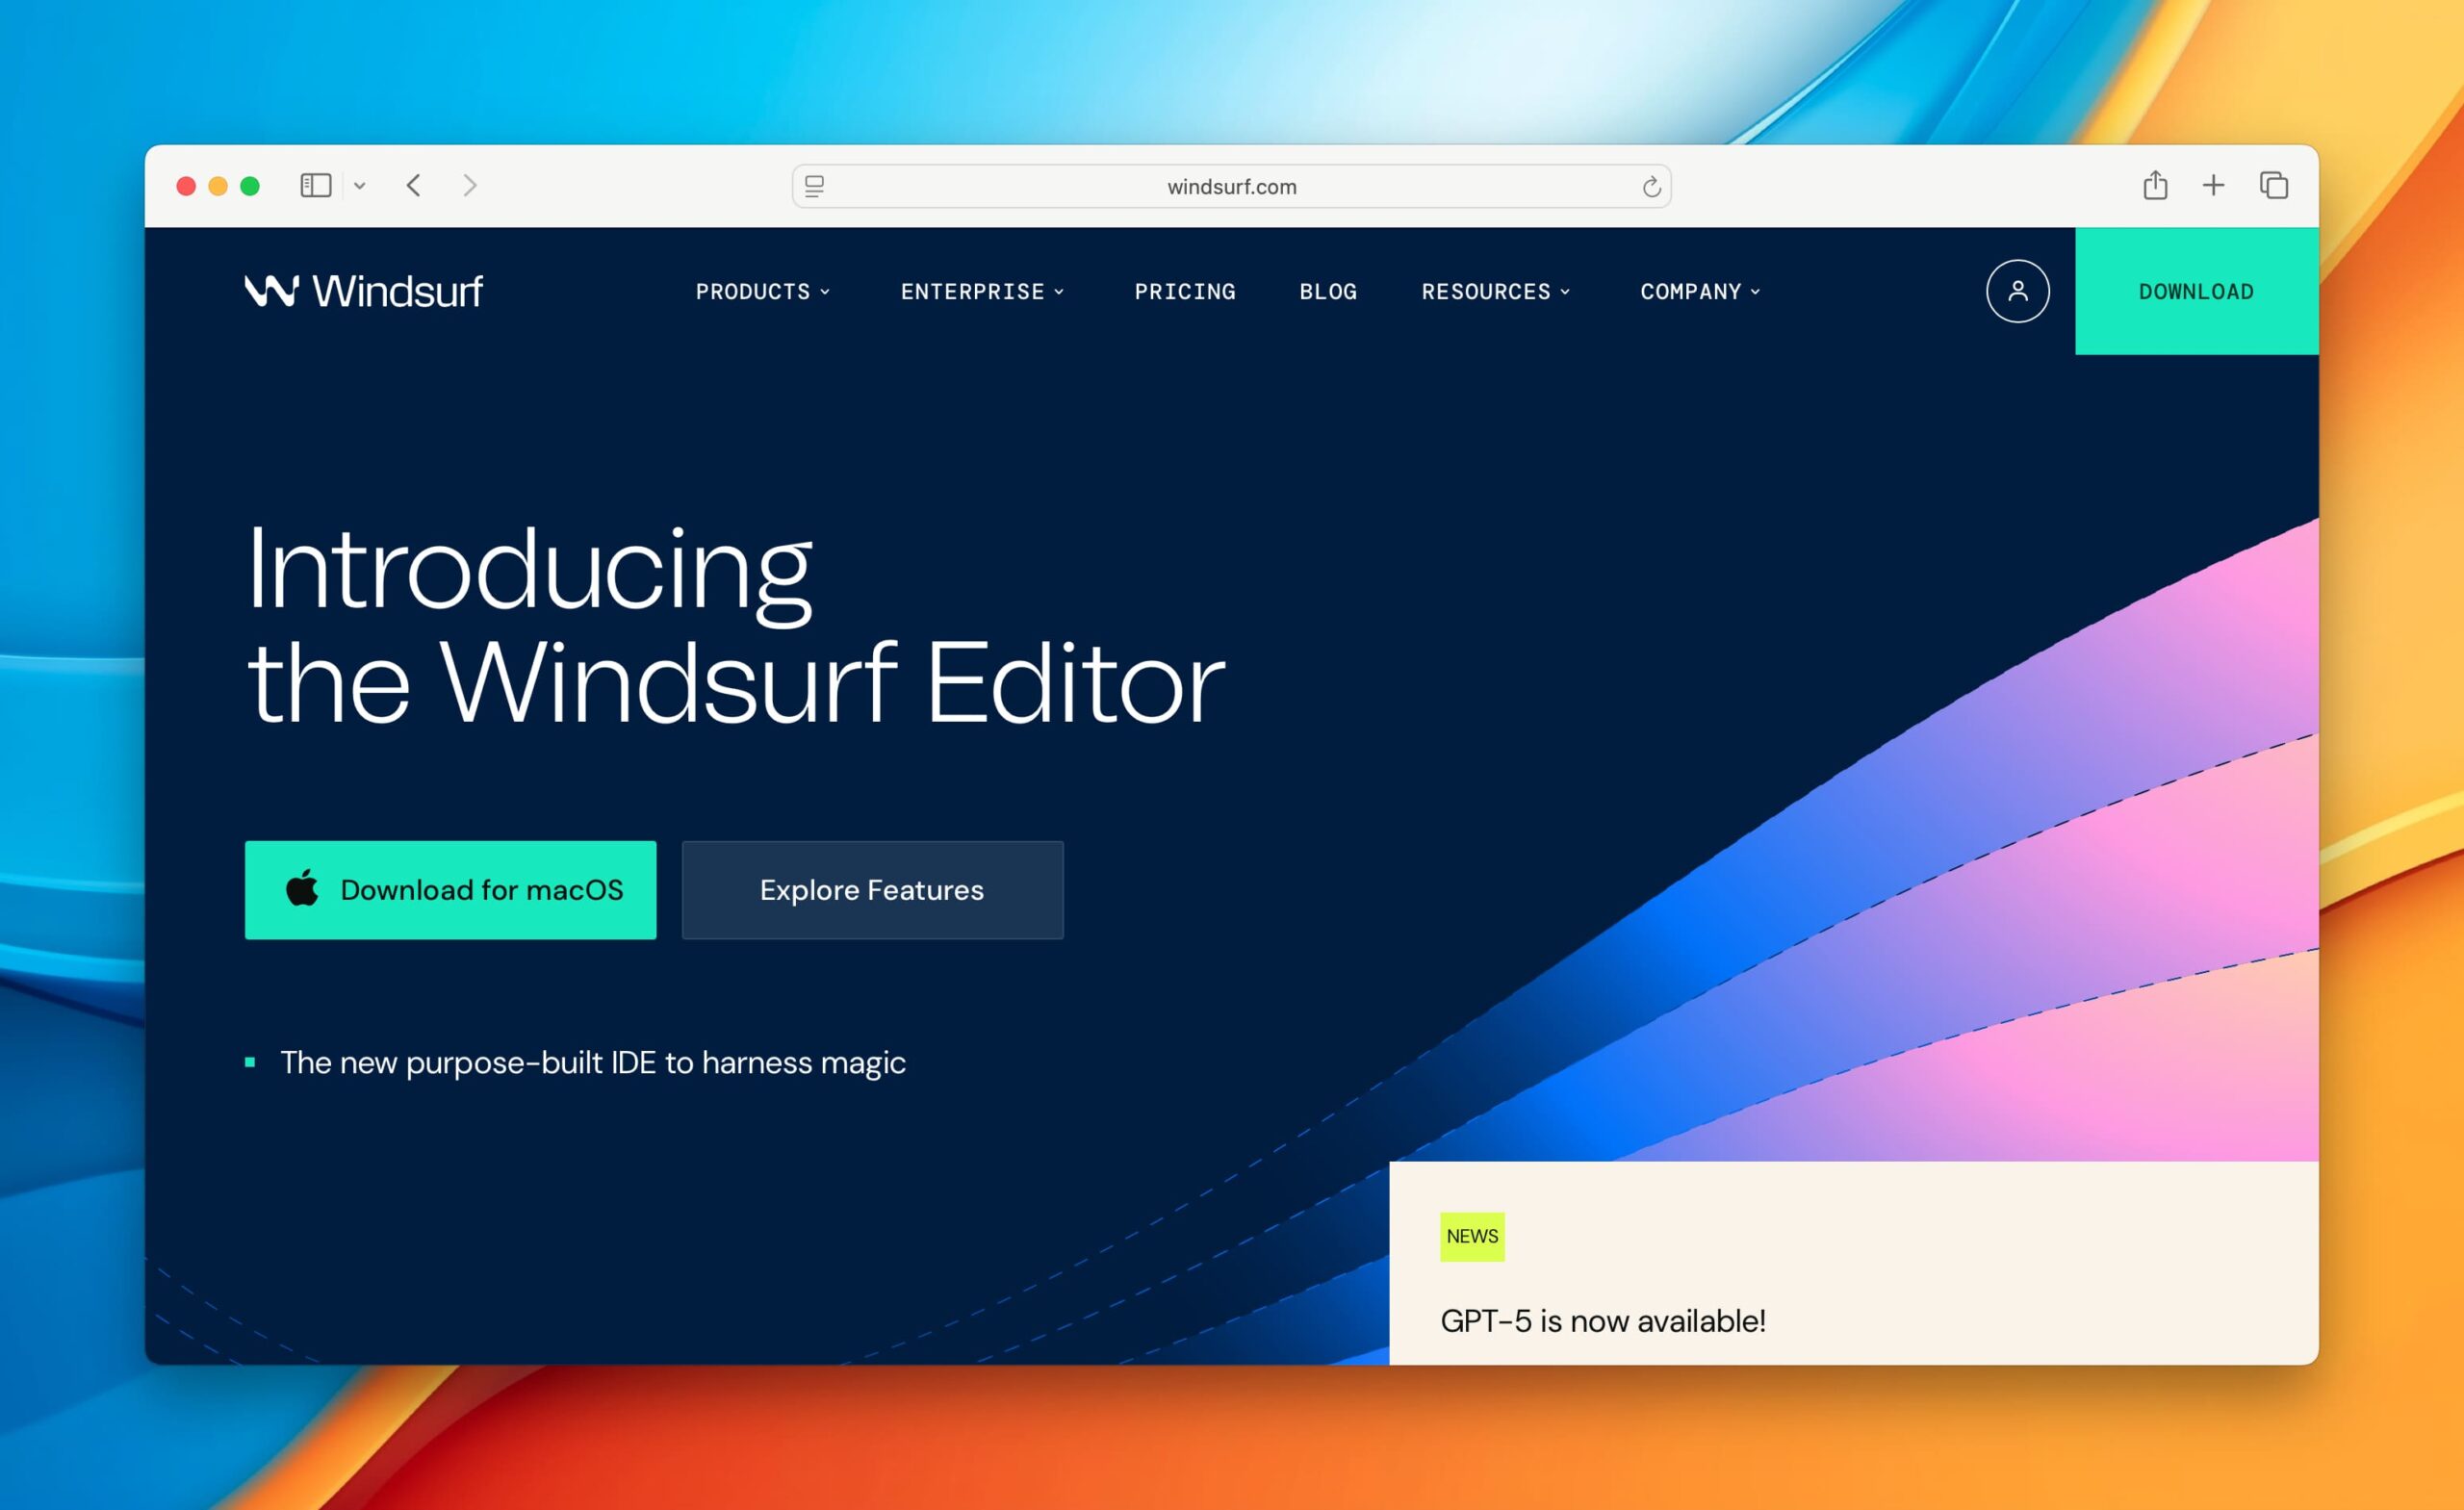Open the Blog page from the navigation
This screenshot has height=1510, width=2464.
pos(1328,291)
